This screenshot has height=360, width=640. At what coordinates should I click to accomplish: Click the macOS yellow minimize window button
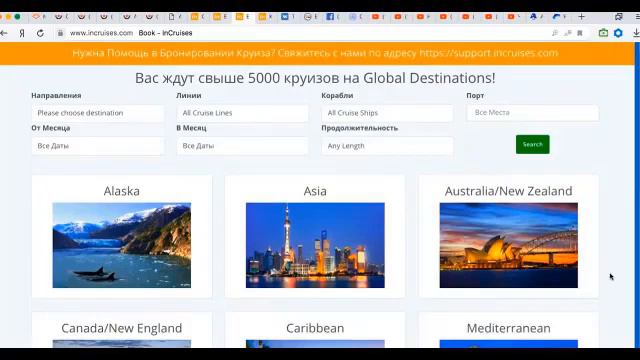8,17
